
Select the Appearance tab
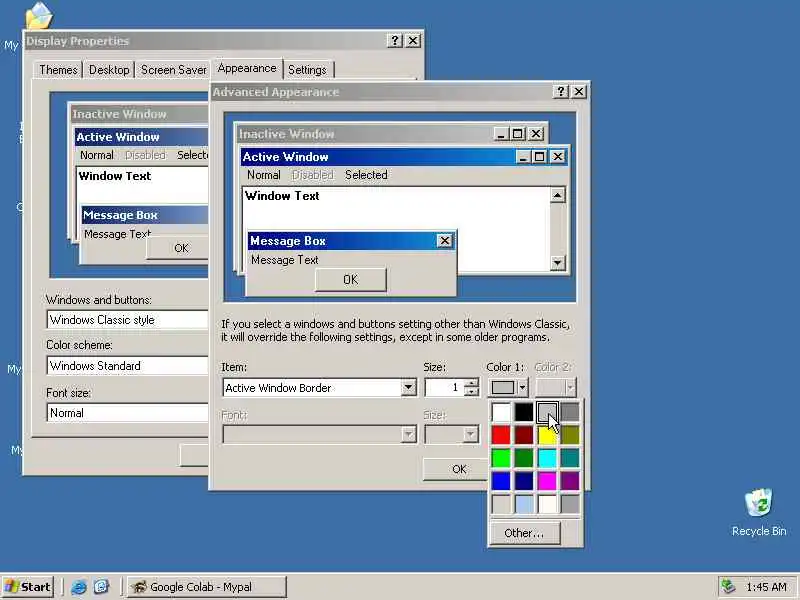(247, 68)
